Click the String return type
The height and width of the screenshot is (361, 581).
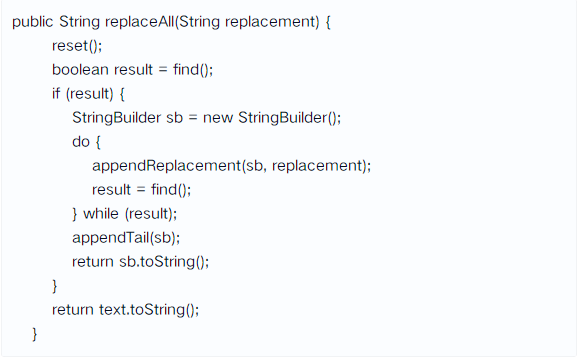click(79, 22)
